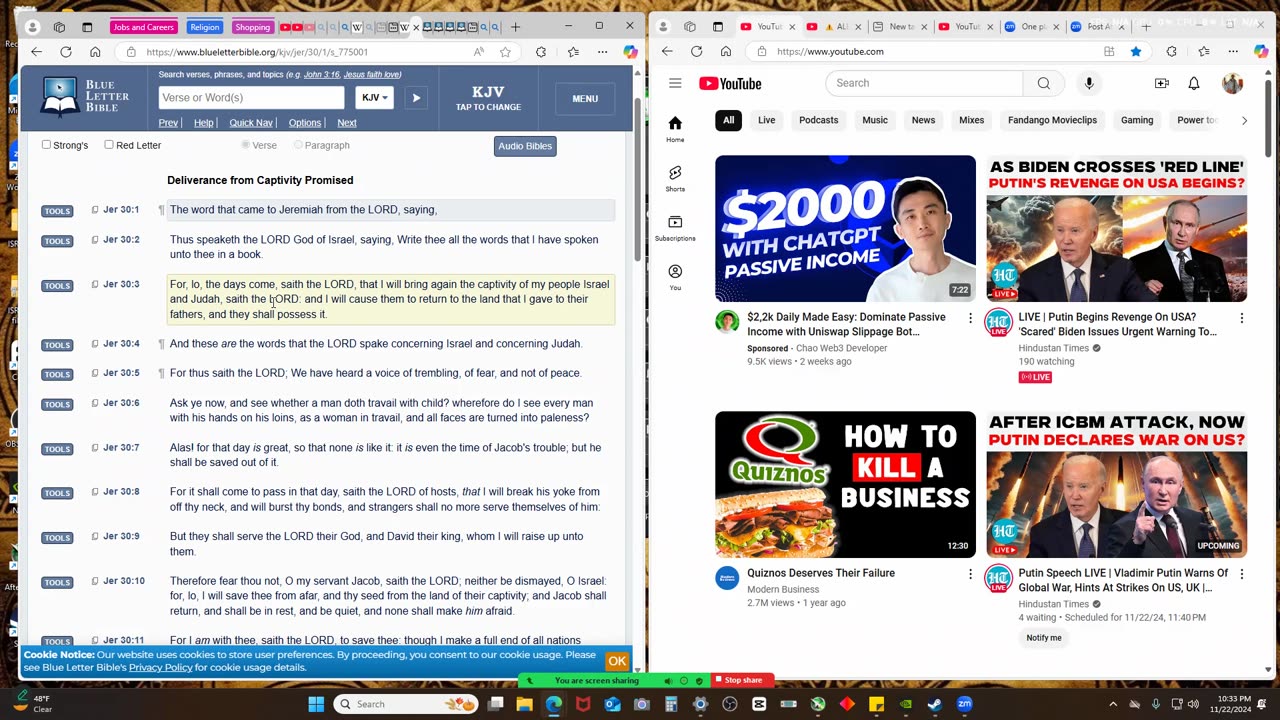The height and width of the screenshot is (720, 1280).
Task: Open YouTube notifications bell
Action: click(1194, 83)
